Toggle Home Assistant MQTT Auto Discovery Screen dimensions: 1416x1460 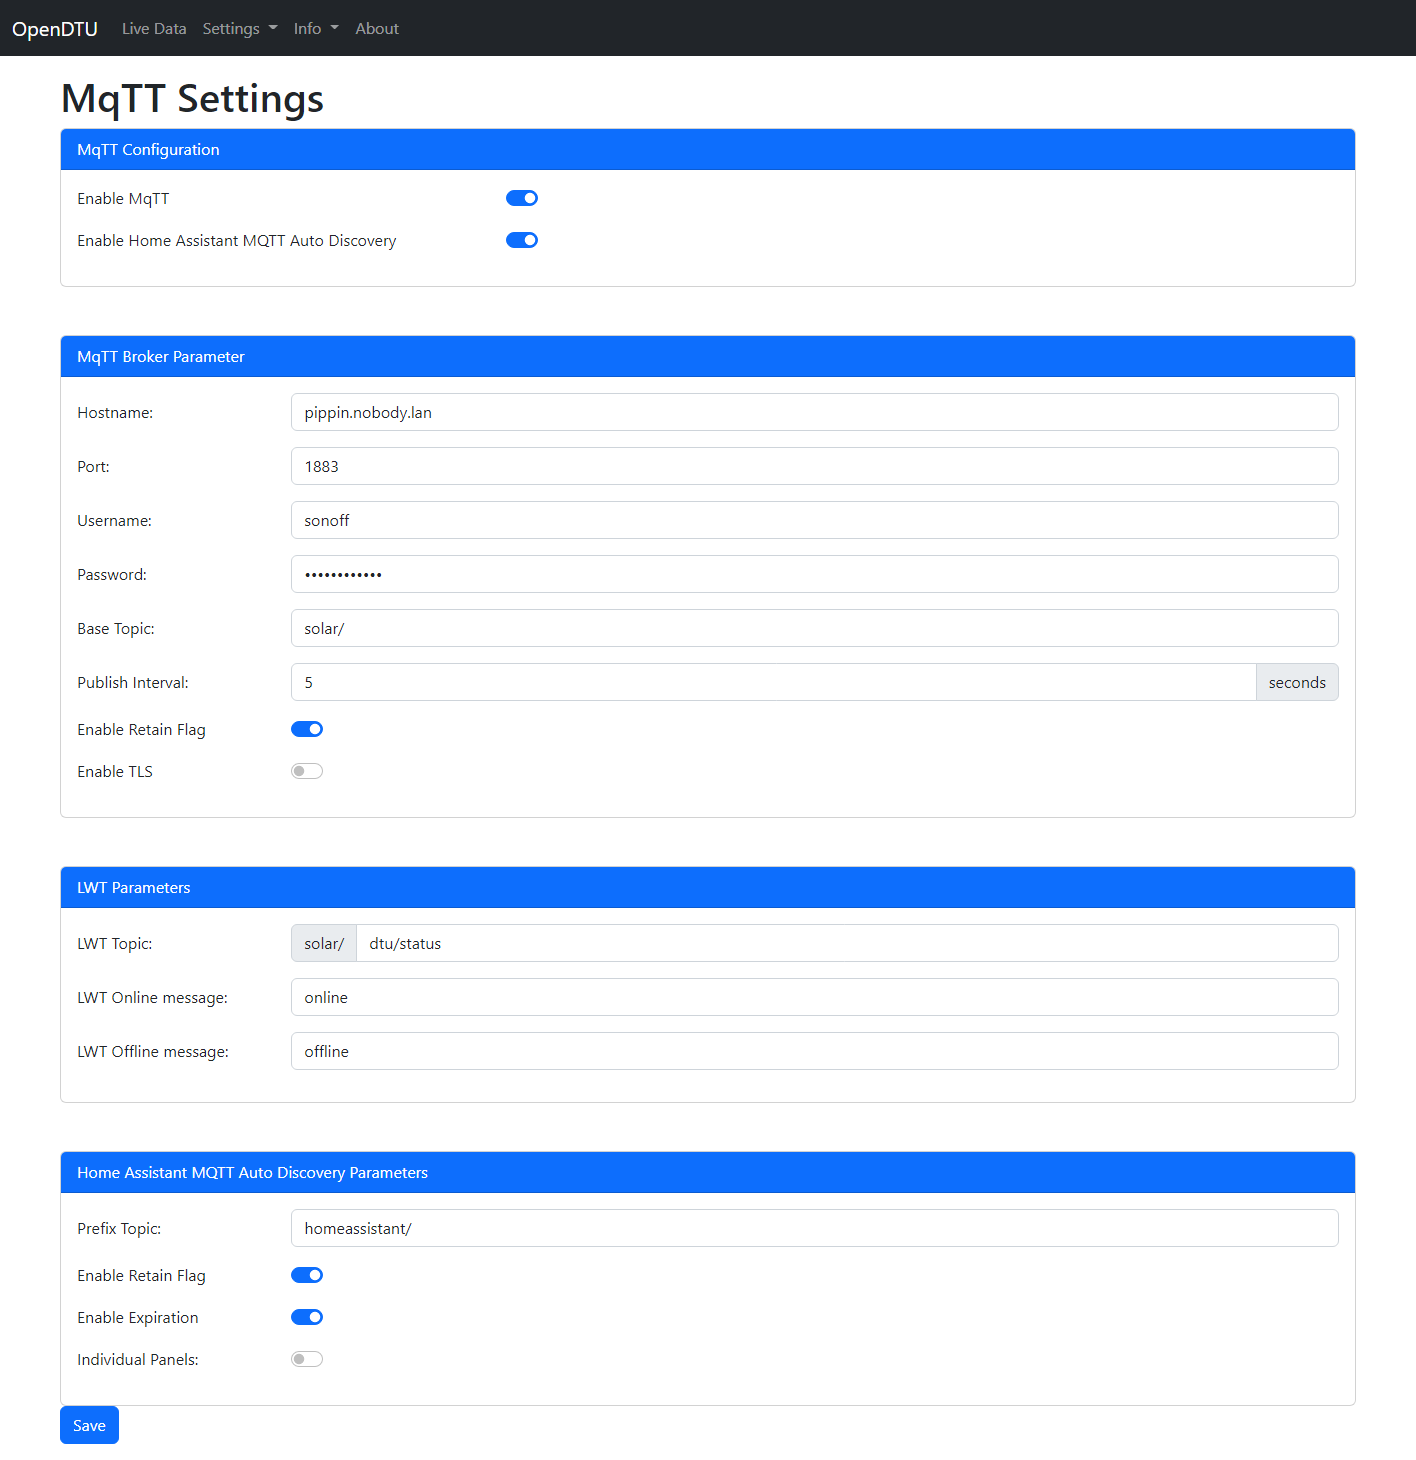pos(521,240)
